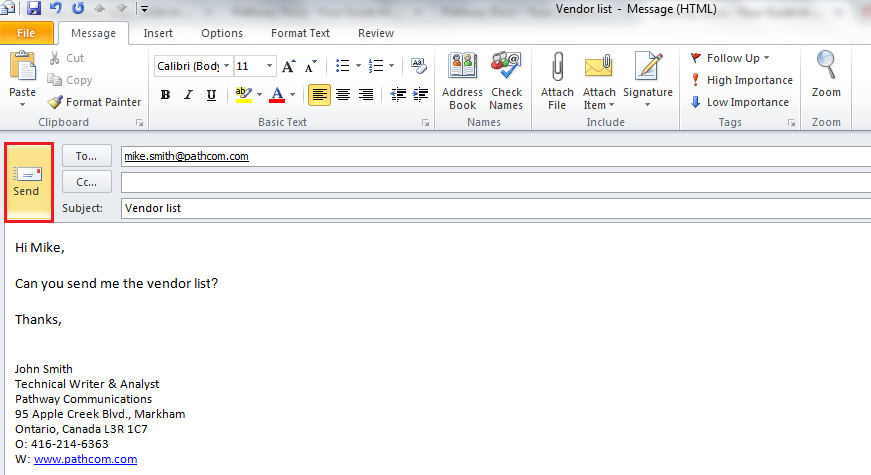Send the email with the Send button
This screenshot has width=871, height=475.
[x=28, y=182]
